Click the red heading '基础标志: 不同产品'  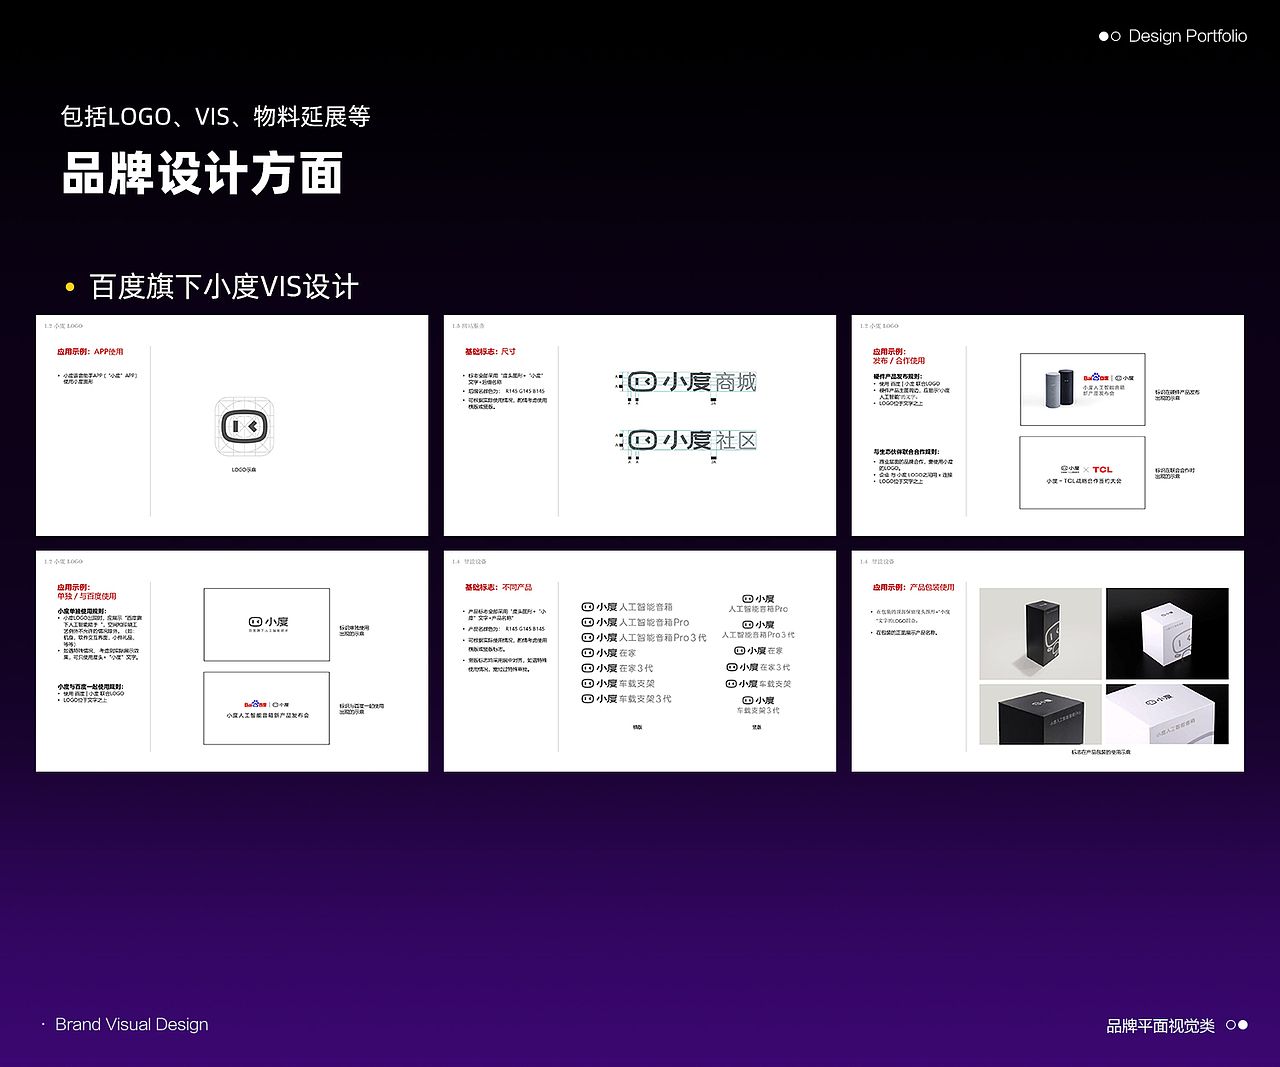(x=498, y=587)
